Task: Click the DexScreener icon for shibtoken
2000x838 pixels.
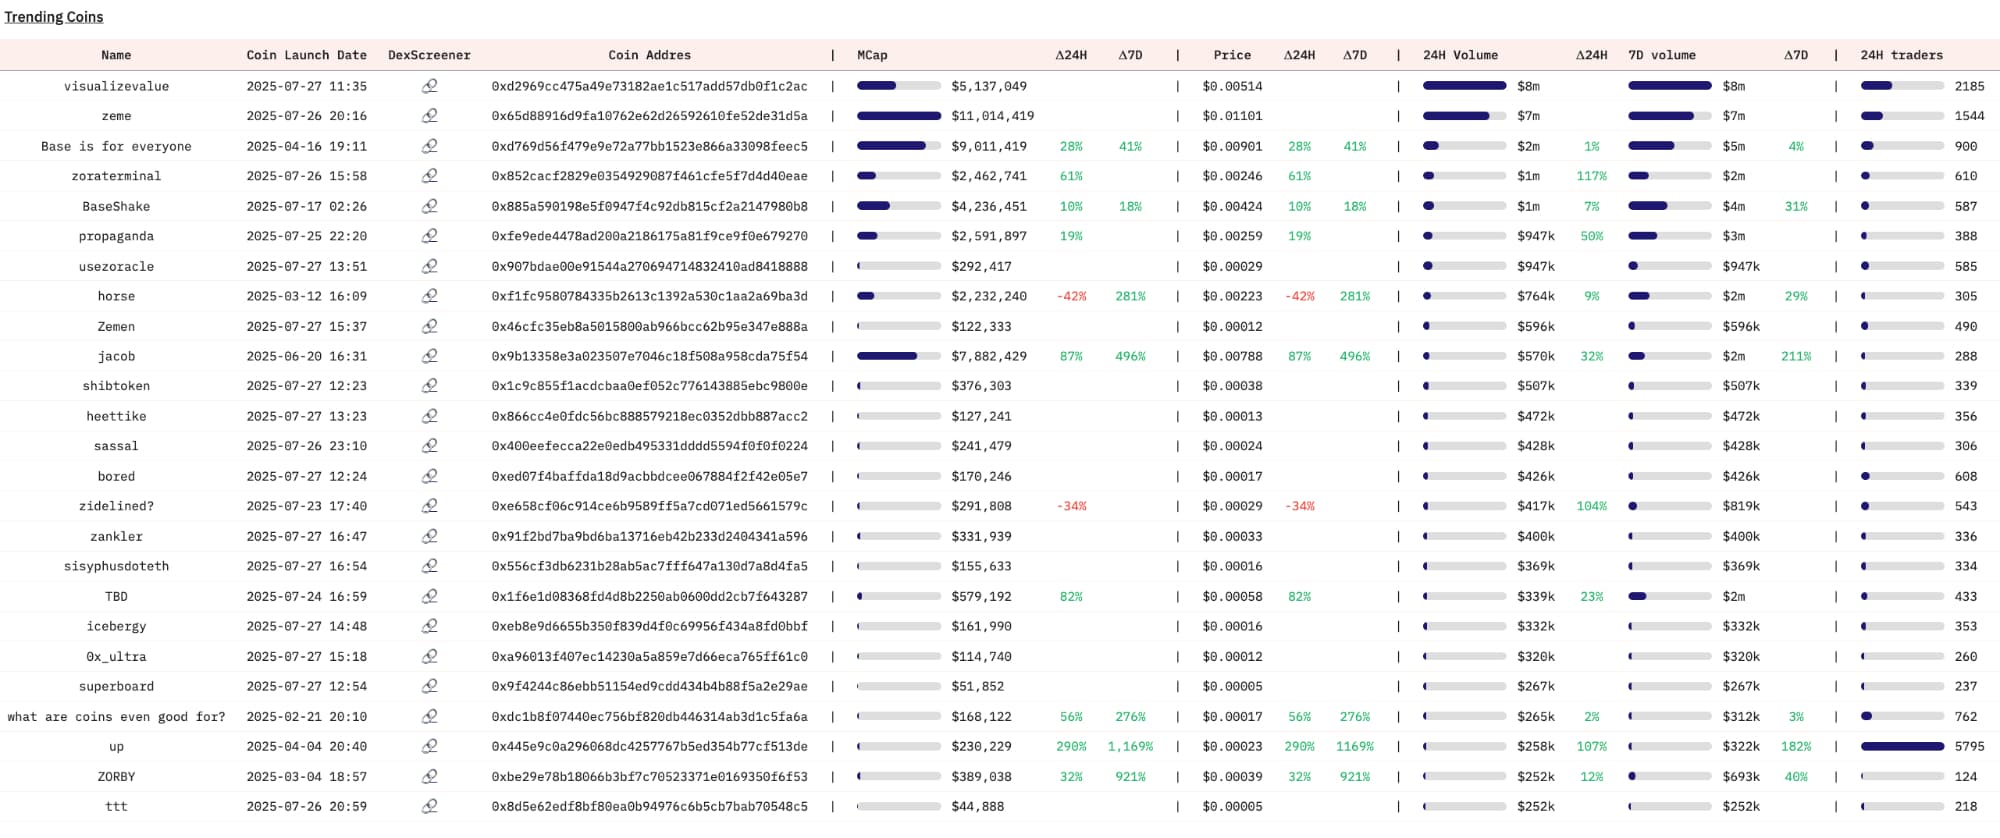Action: coord(429,386)
